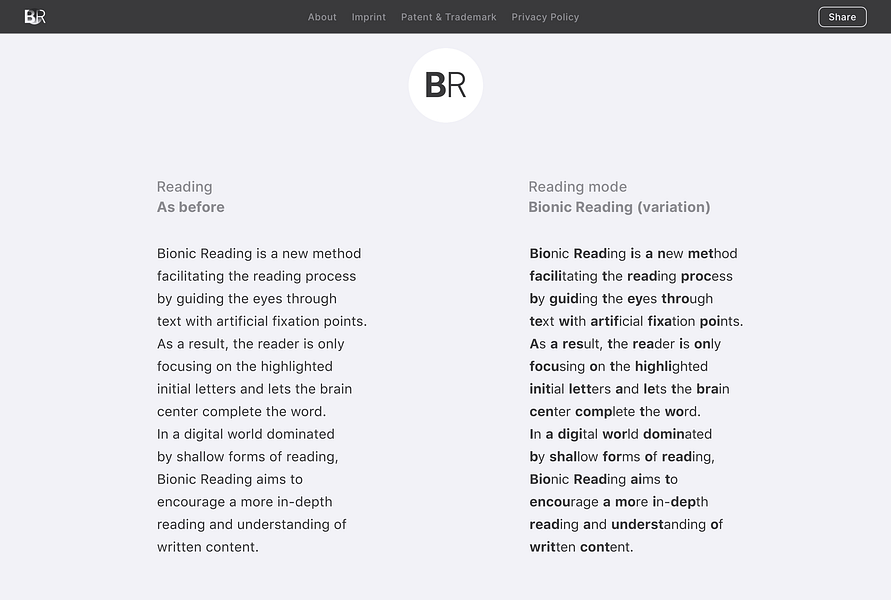Click the gray 'Reading' label above the left column
The image size is (891, 600).
click(x=184, y=186)
